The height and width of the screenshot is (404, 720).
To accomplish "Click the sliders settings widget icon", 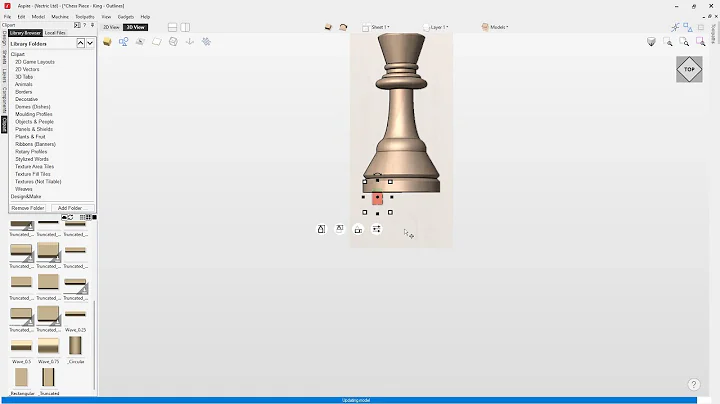I will (376, 229).
